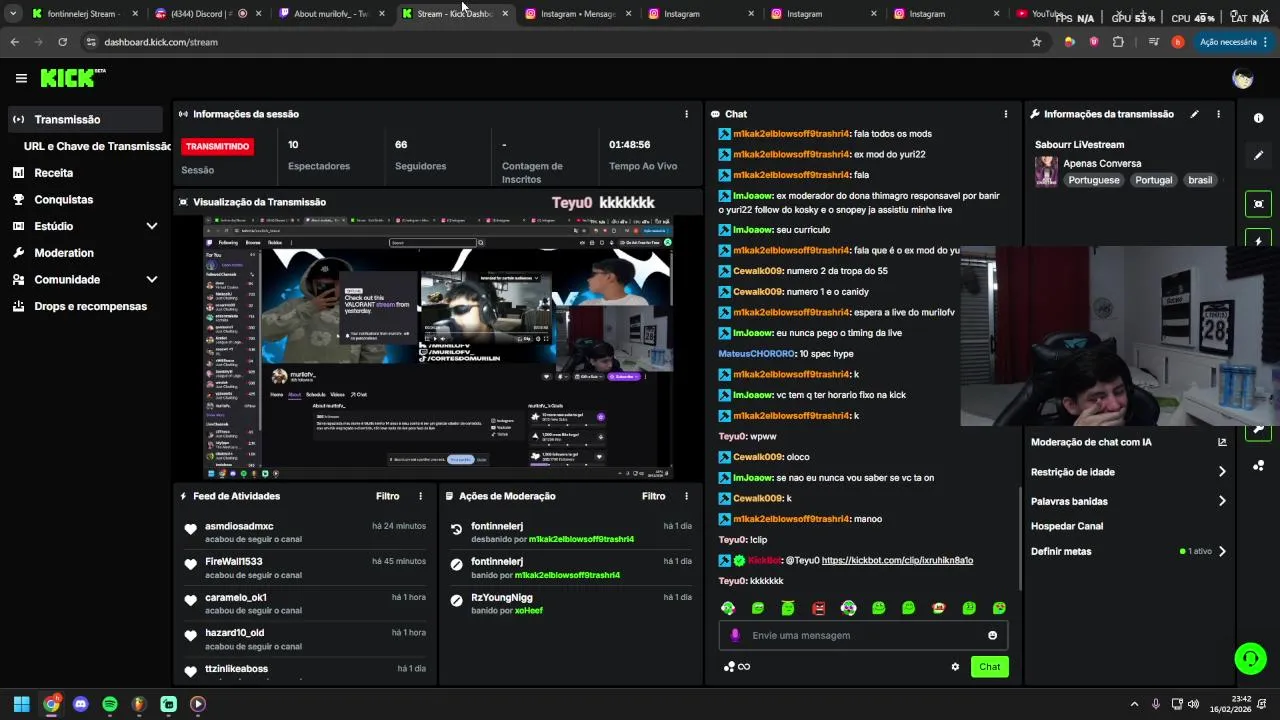Click info icon in right sidebar
The image size is (1280, 720).
1258,118
